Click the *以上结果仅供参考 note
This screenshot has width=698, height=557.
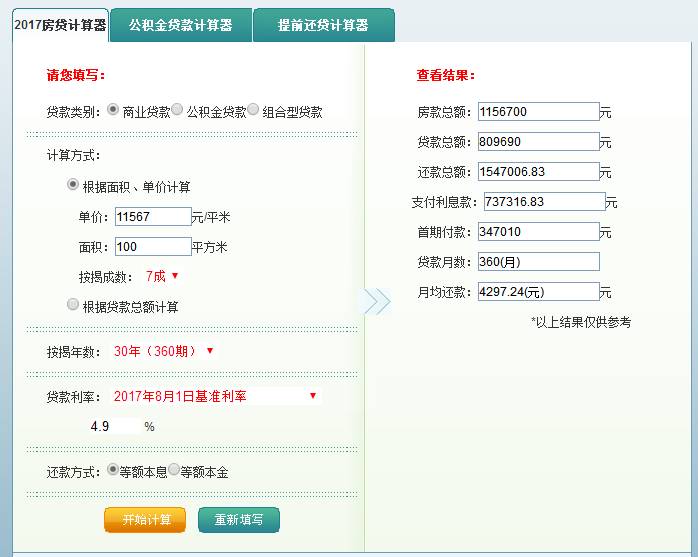pyautogui.click(x=581, y=322)
